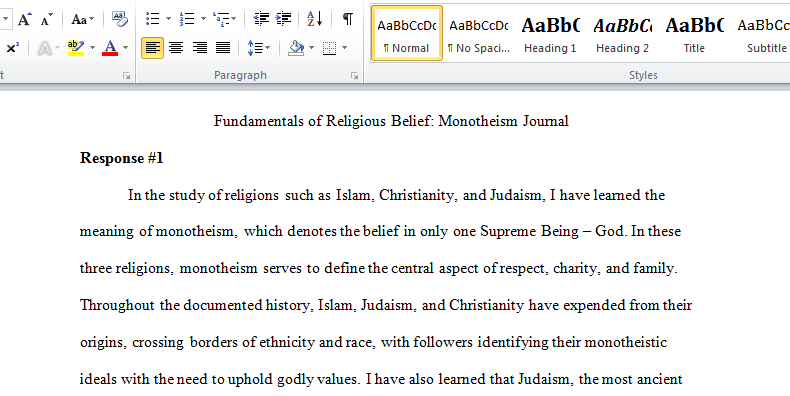Toggle Show/Hide paragraph marks
This screenshot has height=396, width=790.
[348, 19]
